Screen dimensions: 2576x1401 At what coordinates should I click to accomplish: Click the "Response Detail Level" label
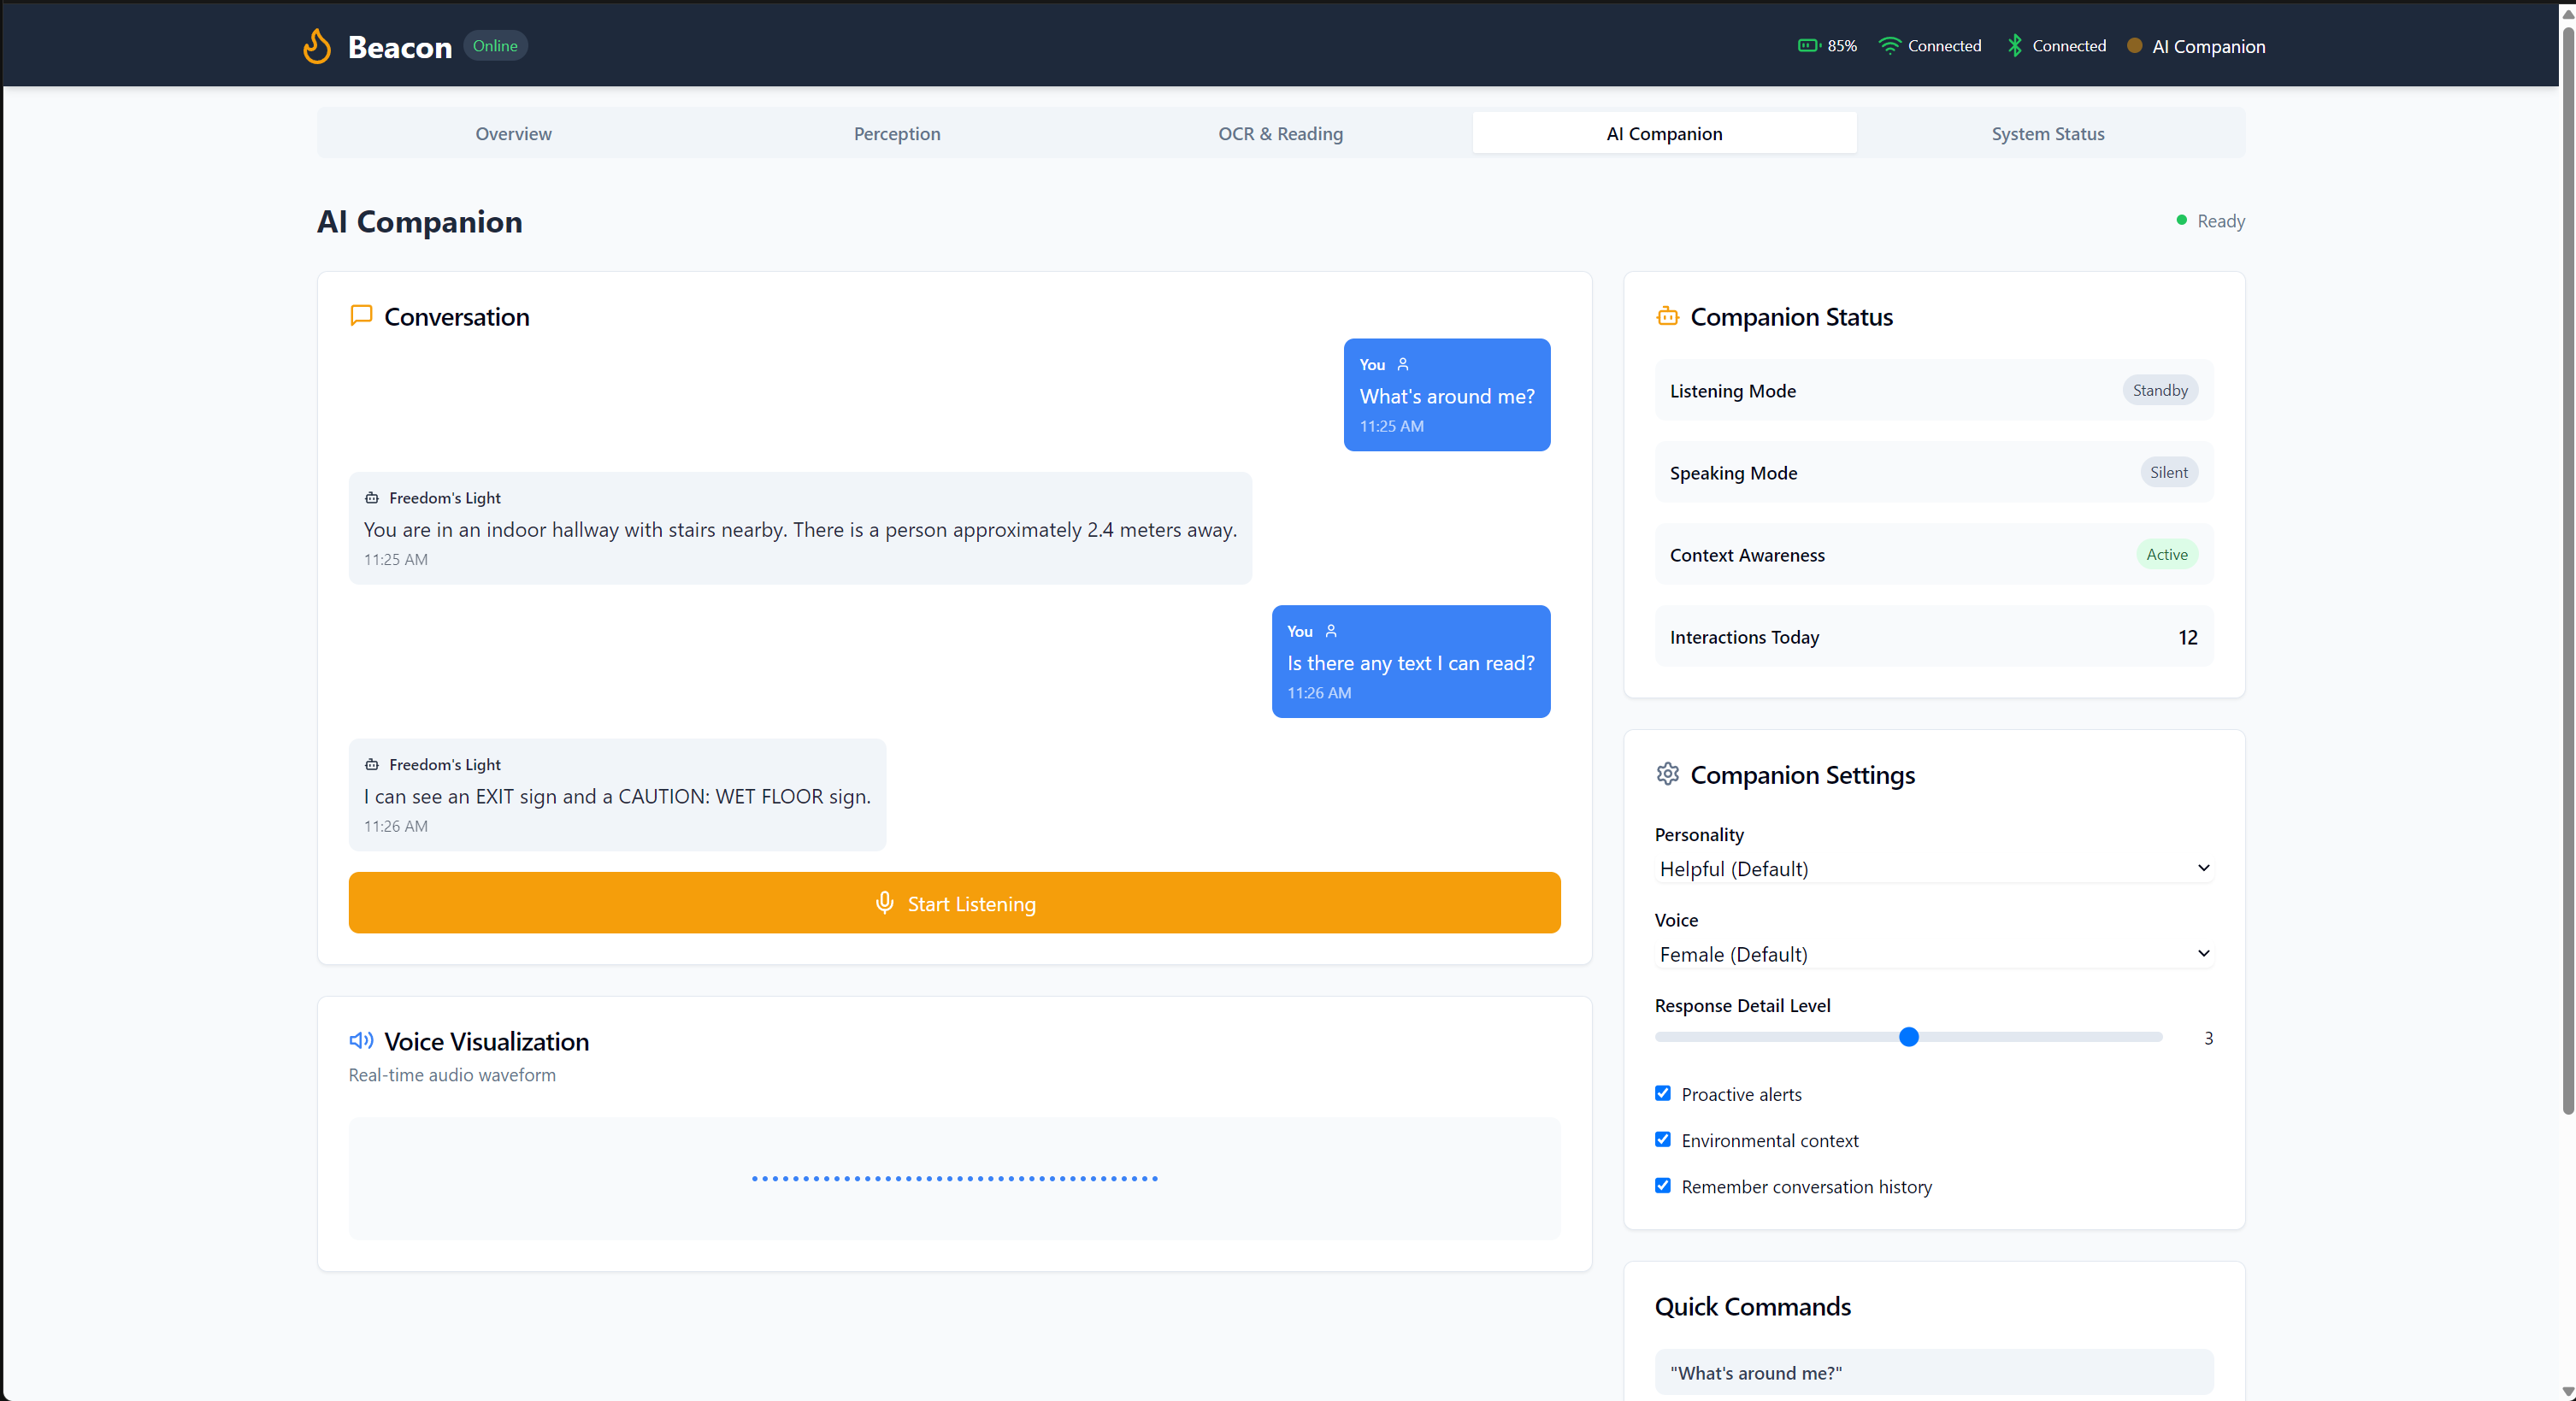[1742, 1005]
